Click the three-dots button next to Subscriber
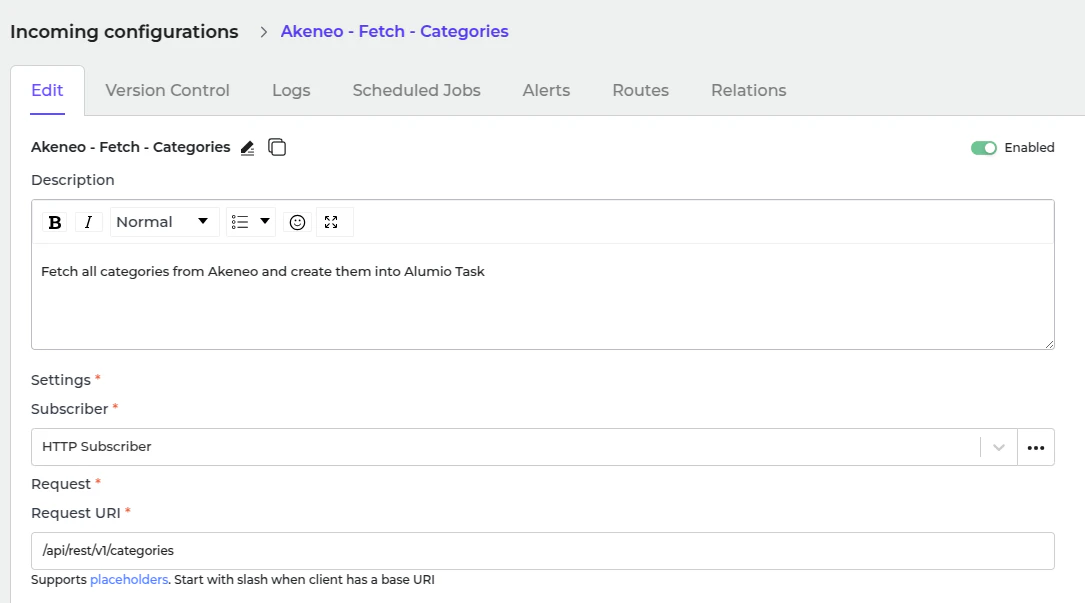This screenshot has height=603, width=1085. 1035,447
